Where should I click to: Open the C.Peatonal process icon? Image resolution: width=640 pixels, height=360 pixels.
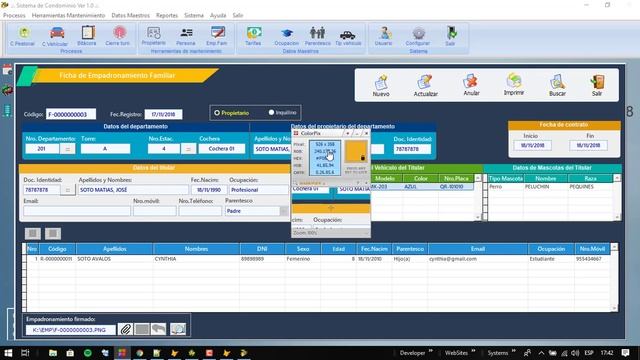(23, 36)
